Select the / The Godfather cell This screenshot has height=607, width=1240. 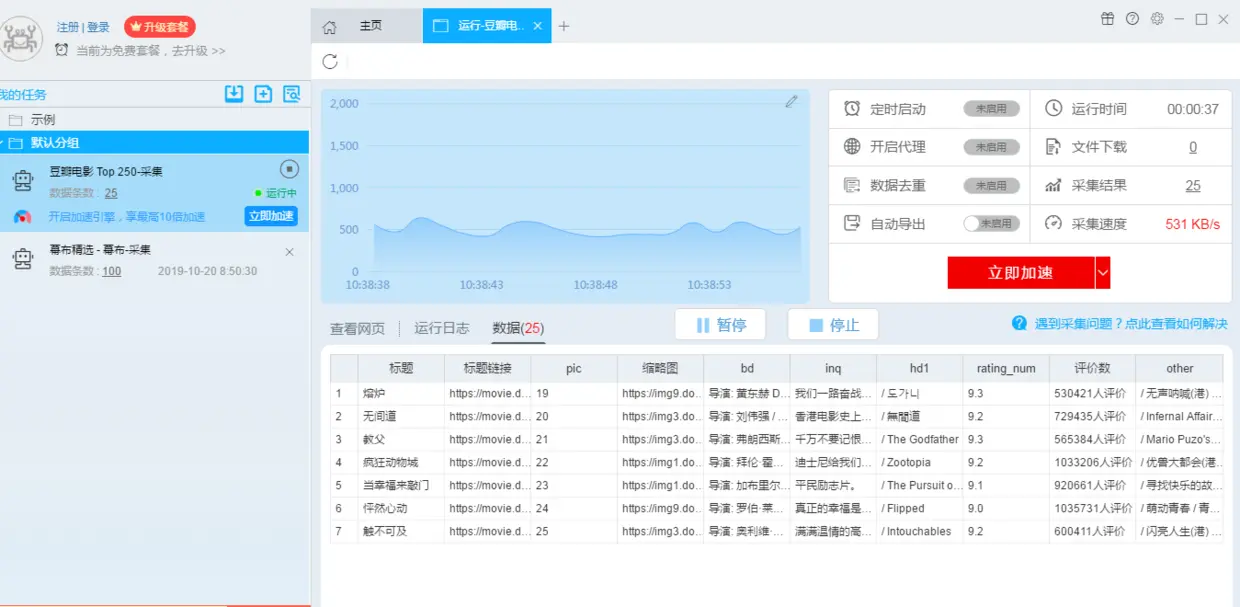[x=920, y=439]
